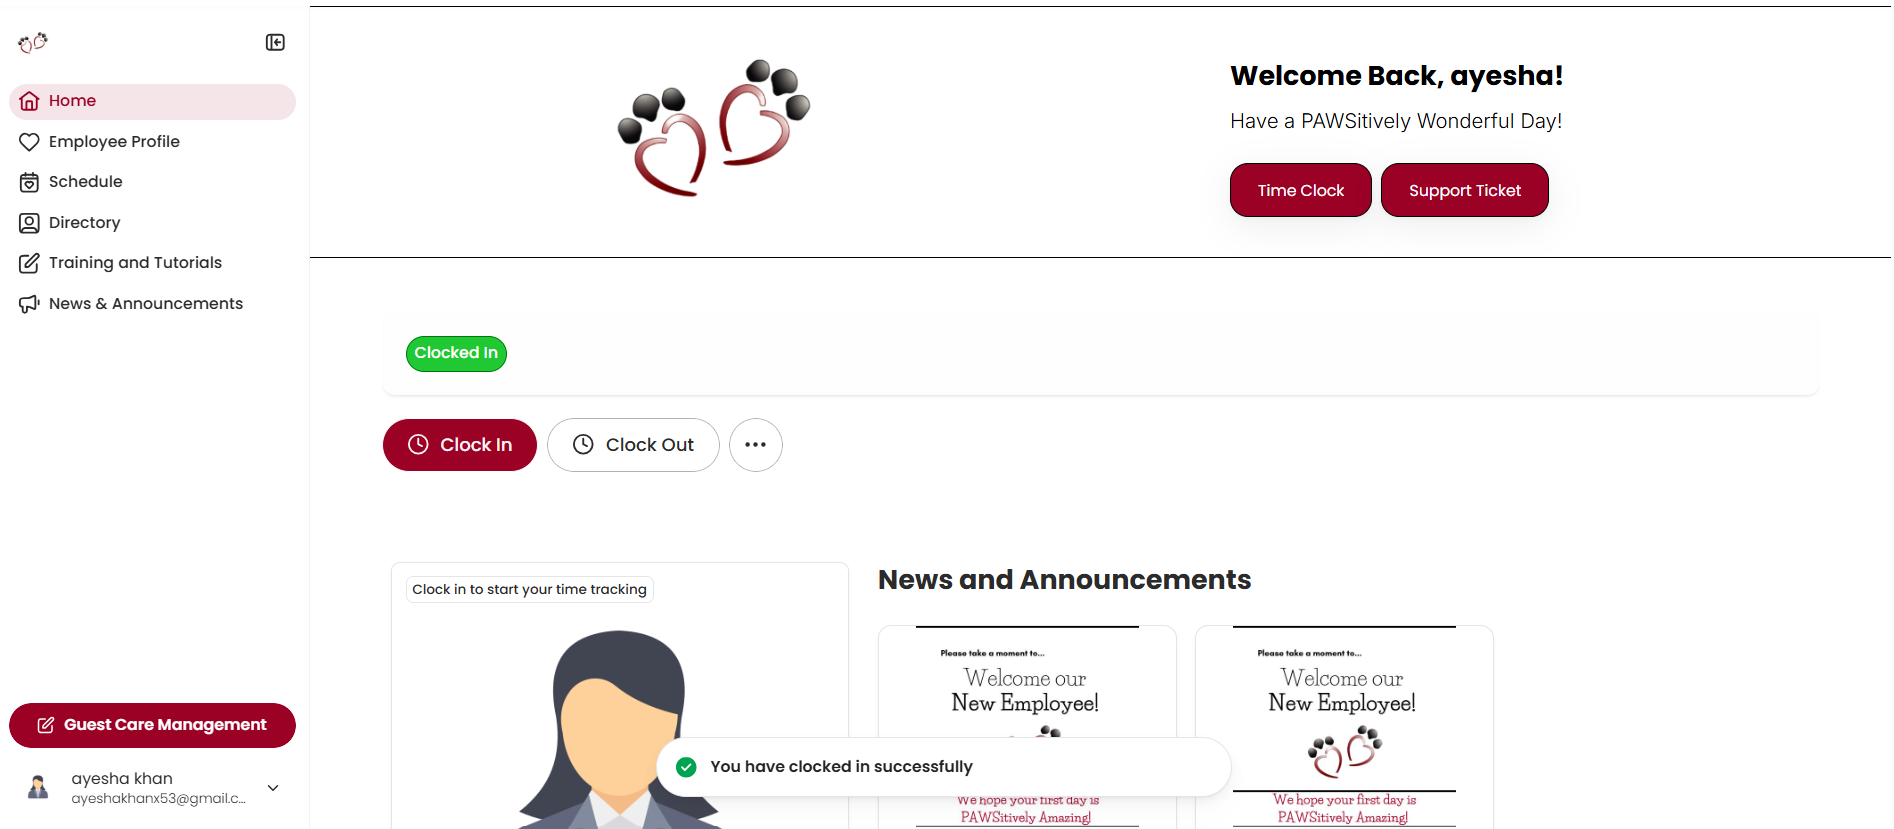
Task: Collapse the sidebar with the panel icon
Action: (275, 42)
